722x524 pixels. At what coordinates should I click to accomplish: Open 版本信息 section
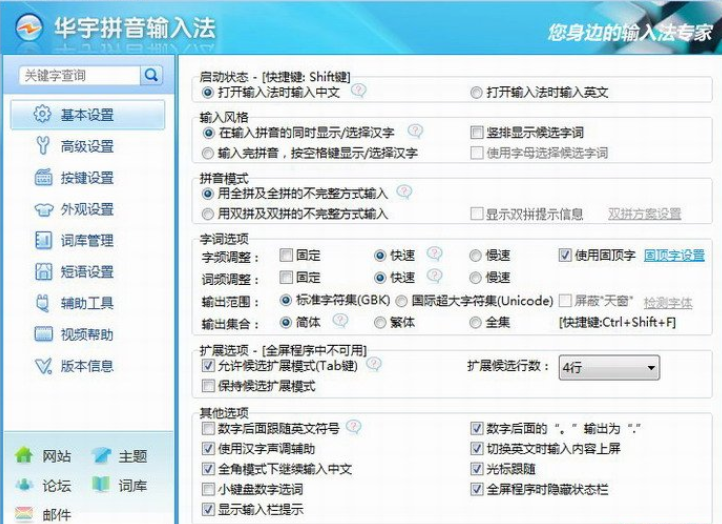pos(87,366)
